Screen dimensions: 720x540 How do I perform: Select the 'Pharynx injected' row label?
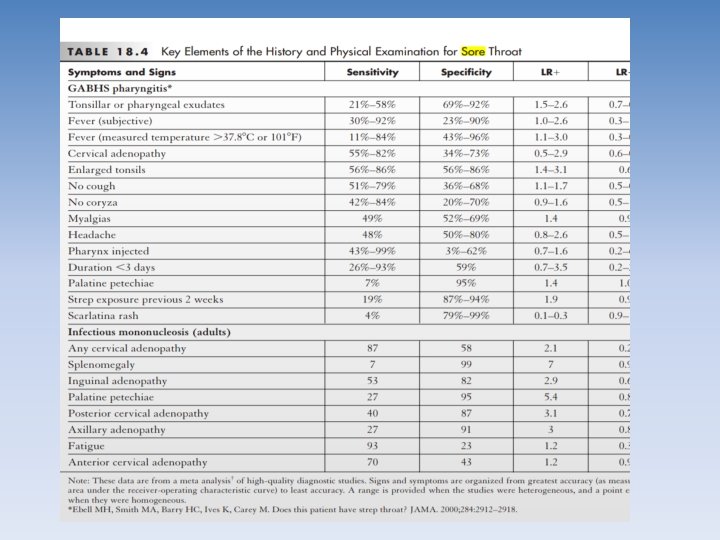pos(109,251)
